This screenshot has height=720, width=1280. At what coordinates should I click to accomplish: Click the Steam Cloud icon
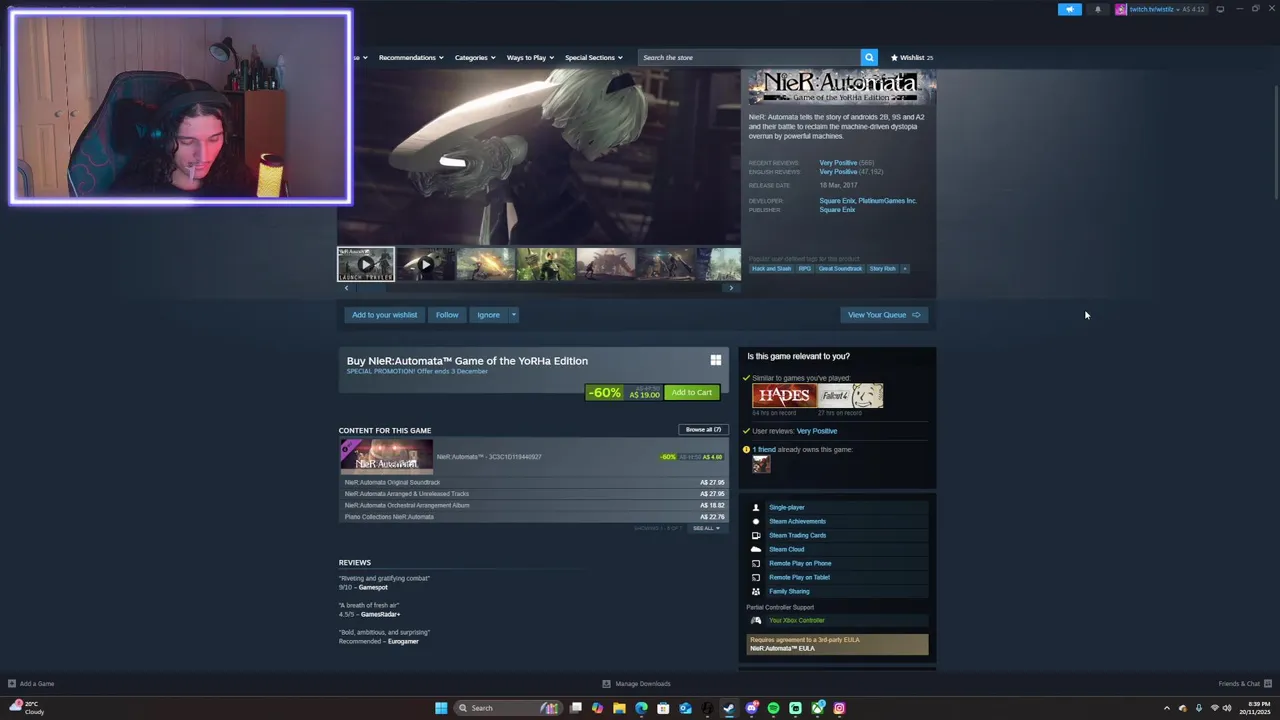(x=755, y=549)
